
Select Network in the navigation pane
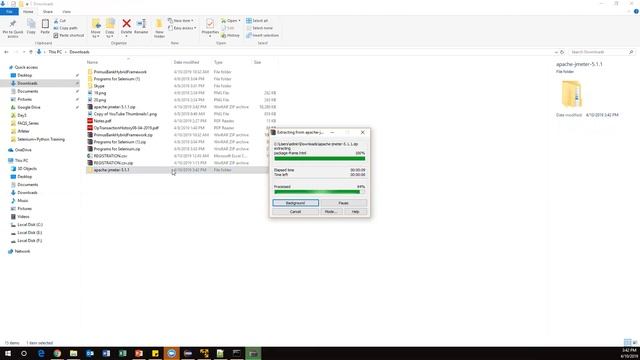point(22,251)
